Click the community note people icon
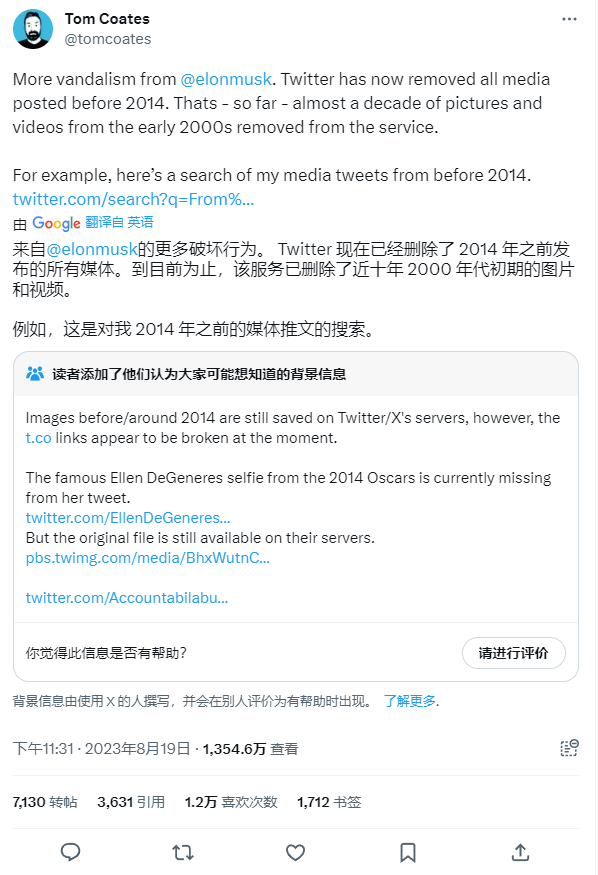This screenshot has width=598, height=875. coord(35,373)
